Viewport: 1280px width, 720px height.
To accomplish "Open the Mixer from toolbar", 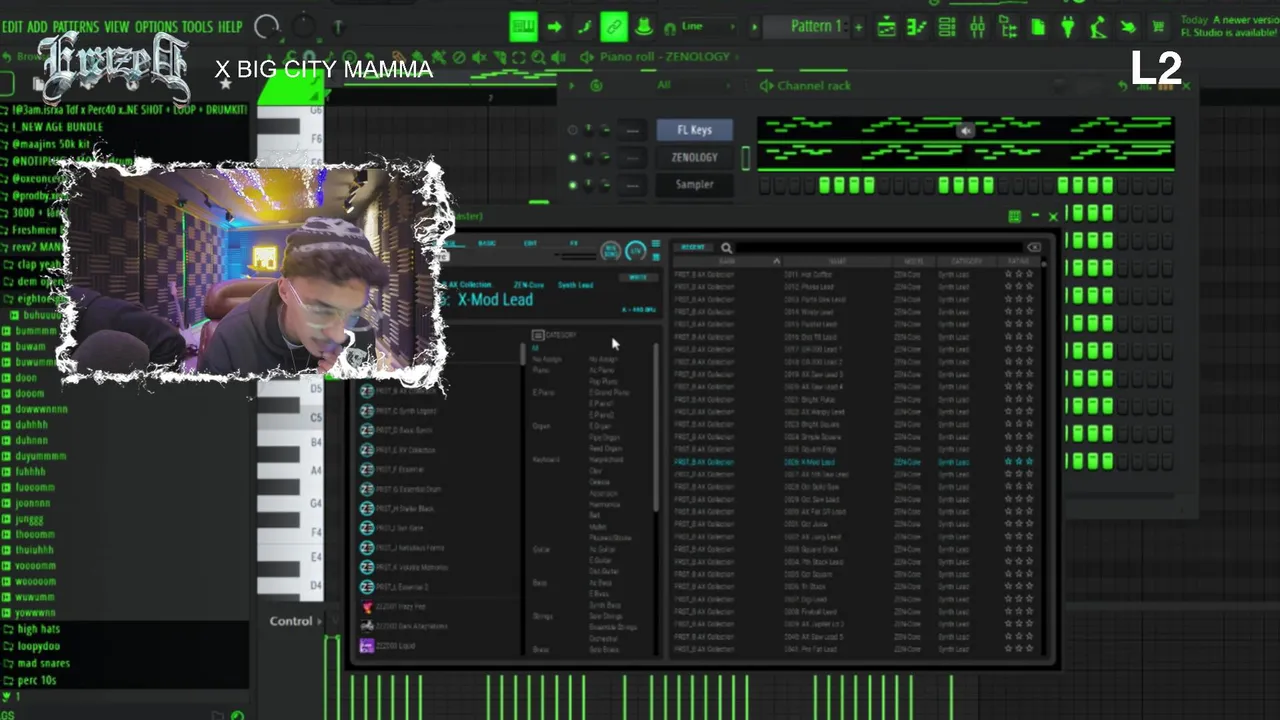I will (978, 28).
